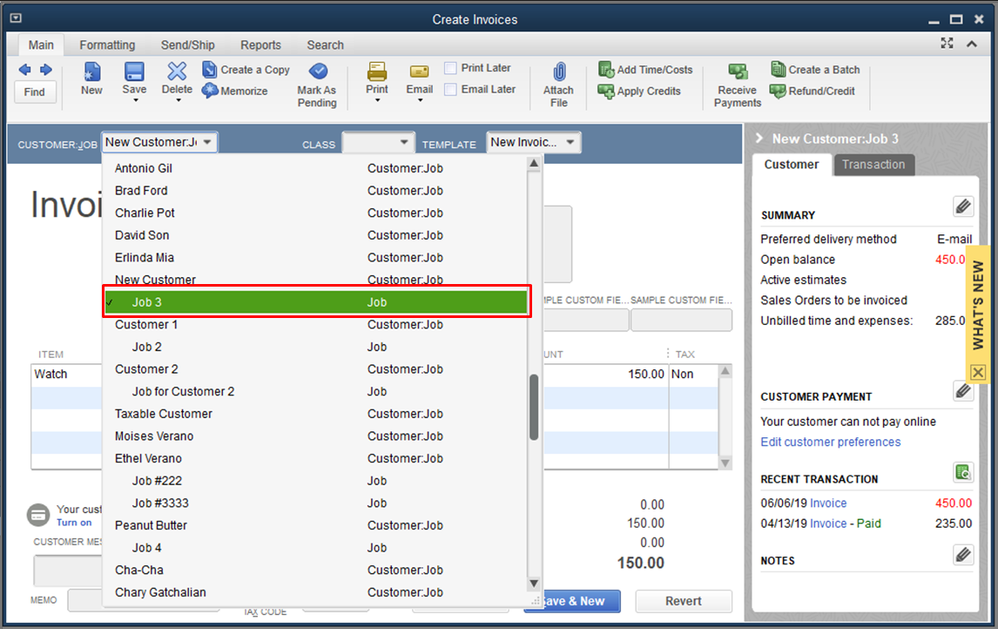
Task: Switch to the Main tab
Action: point(41,45)
